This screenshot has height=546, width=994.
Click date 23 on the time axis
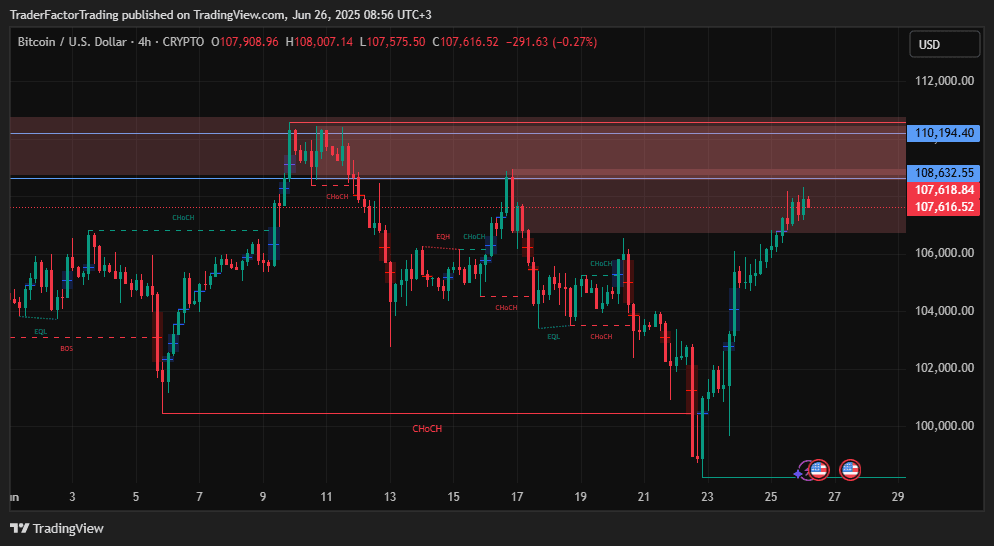click(707, 497)
